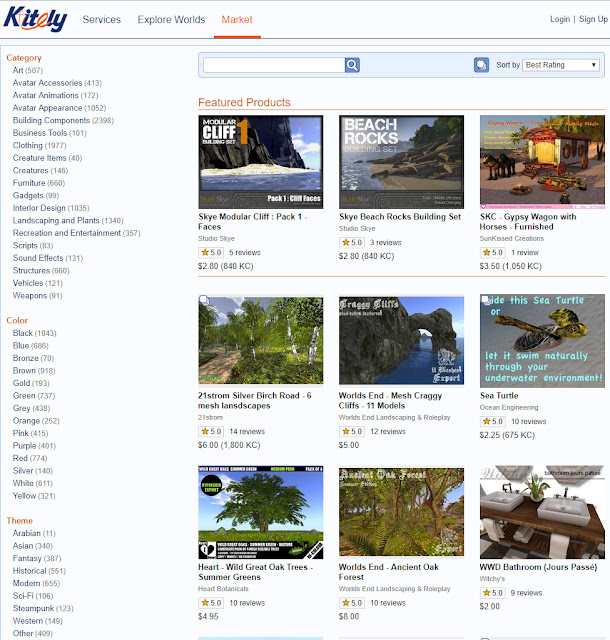
Task: Click the star rating of Sea Turtle
Action: pyautogui.click(x=492, y=421)
